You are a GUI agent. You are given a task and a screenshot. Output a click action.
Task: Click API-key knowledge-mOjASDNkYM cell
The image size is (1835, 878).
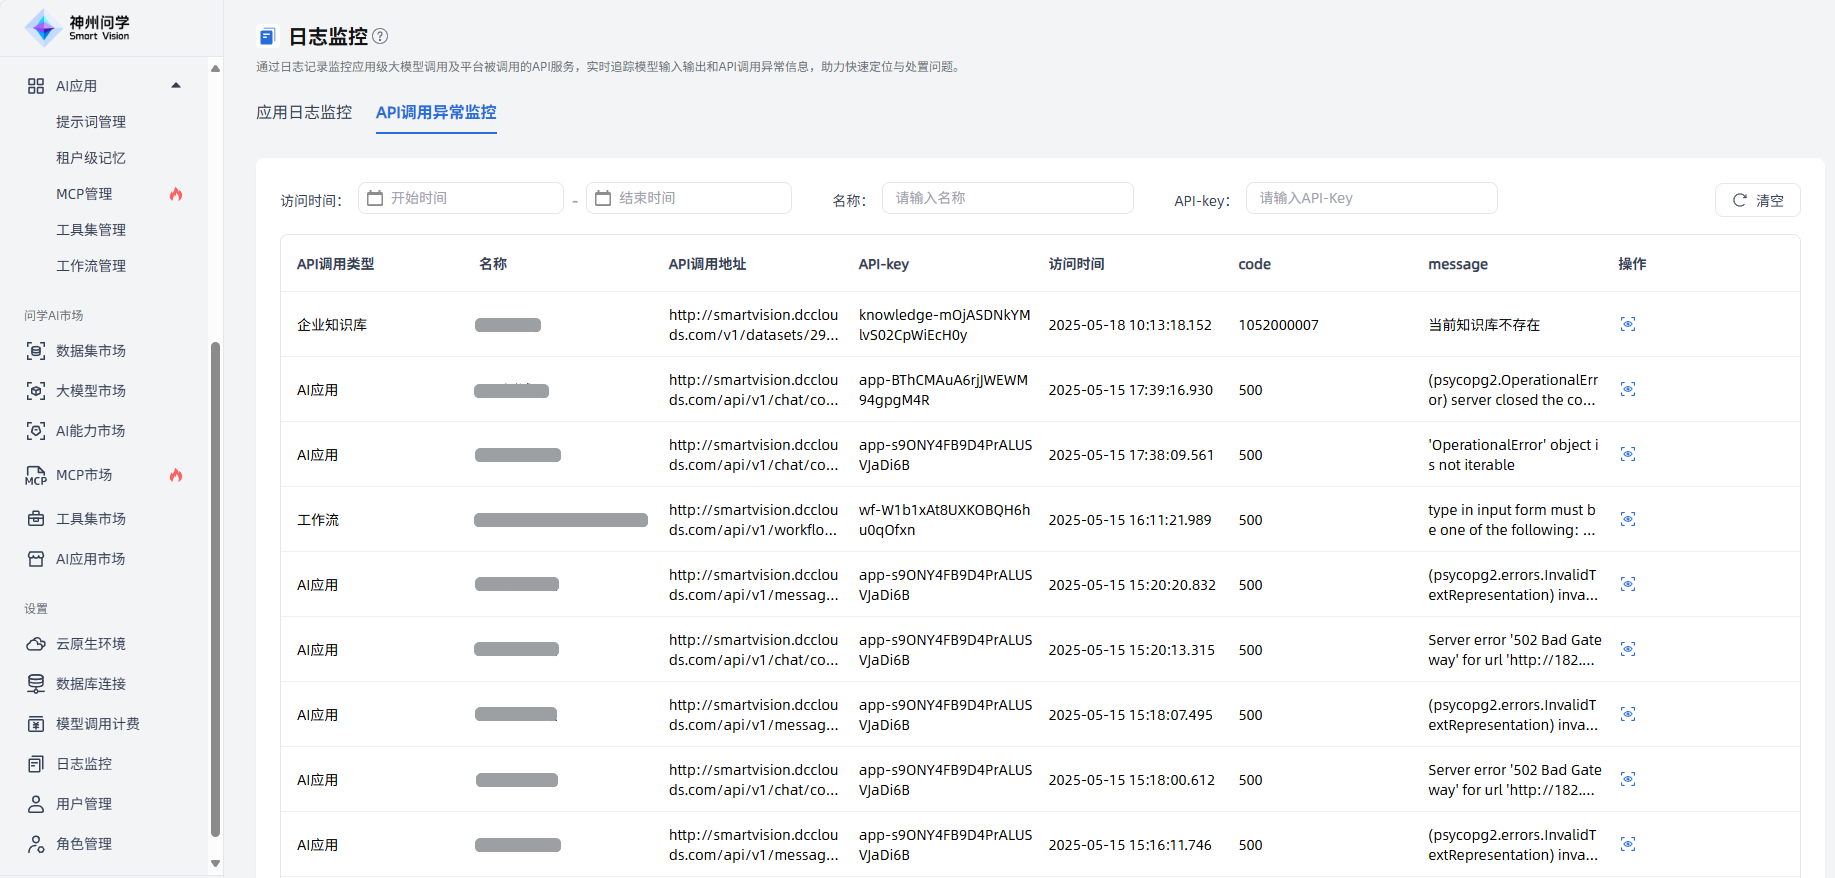pyautogui.click(x=944, y=325)
